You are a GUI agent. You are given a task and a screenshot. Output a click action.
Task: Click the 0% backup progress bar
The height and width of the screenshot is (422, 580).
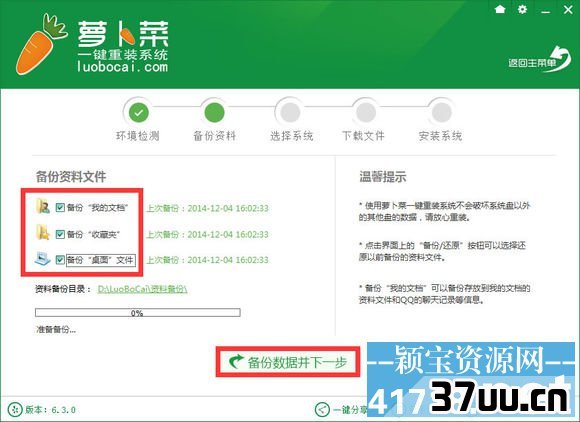point(138,313)
